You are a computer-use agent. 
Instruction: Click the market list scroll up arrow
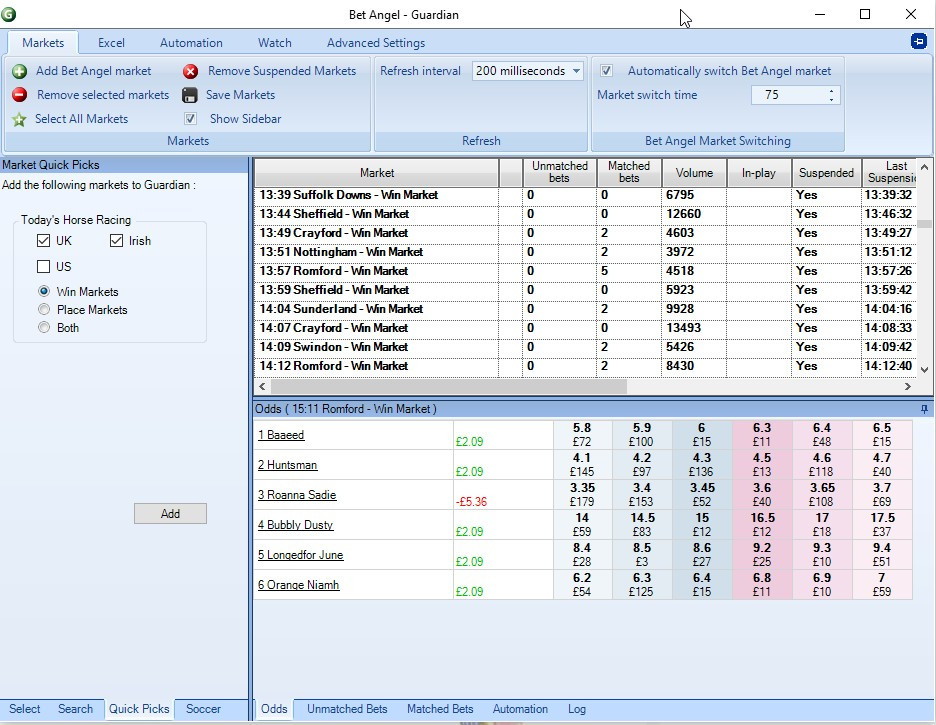point(924,167)
